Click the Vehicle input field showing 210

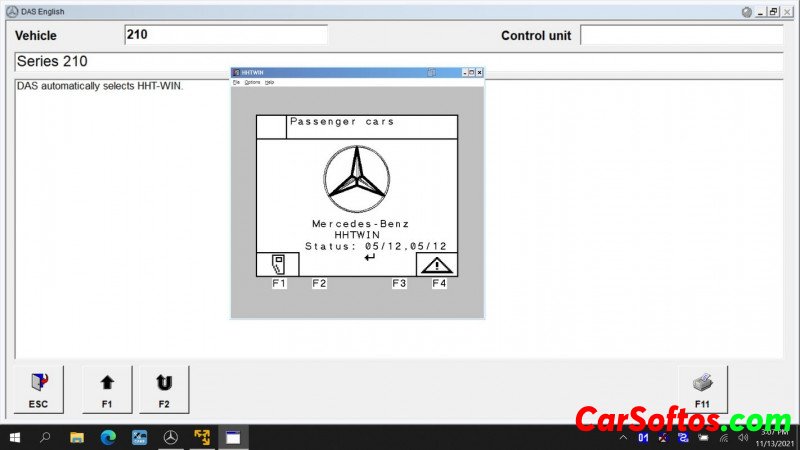click(x=226, y=35)
